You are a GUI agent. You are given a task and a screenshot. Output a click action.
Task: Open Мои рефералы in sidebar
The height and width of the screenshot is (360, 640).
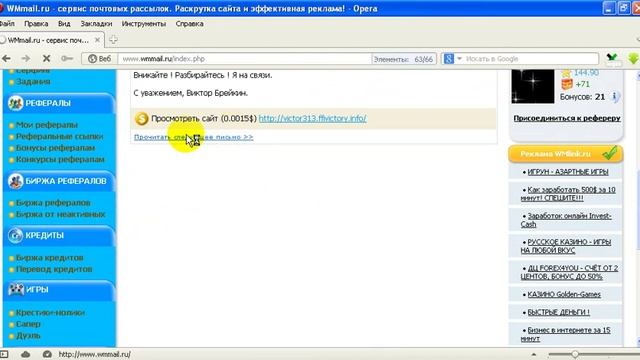coord(47,125)
